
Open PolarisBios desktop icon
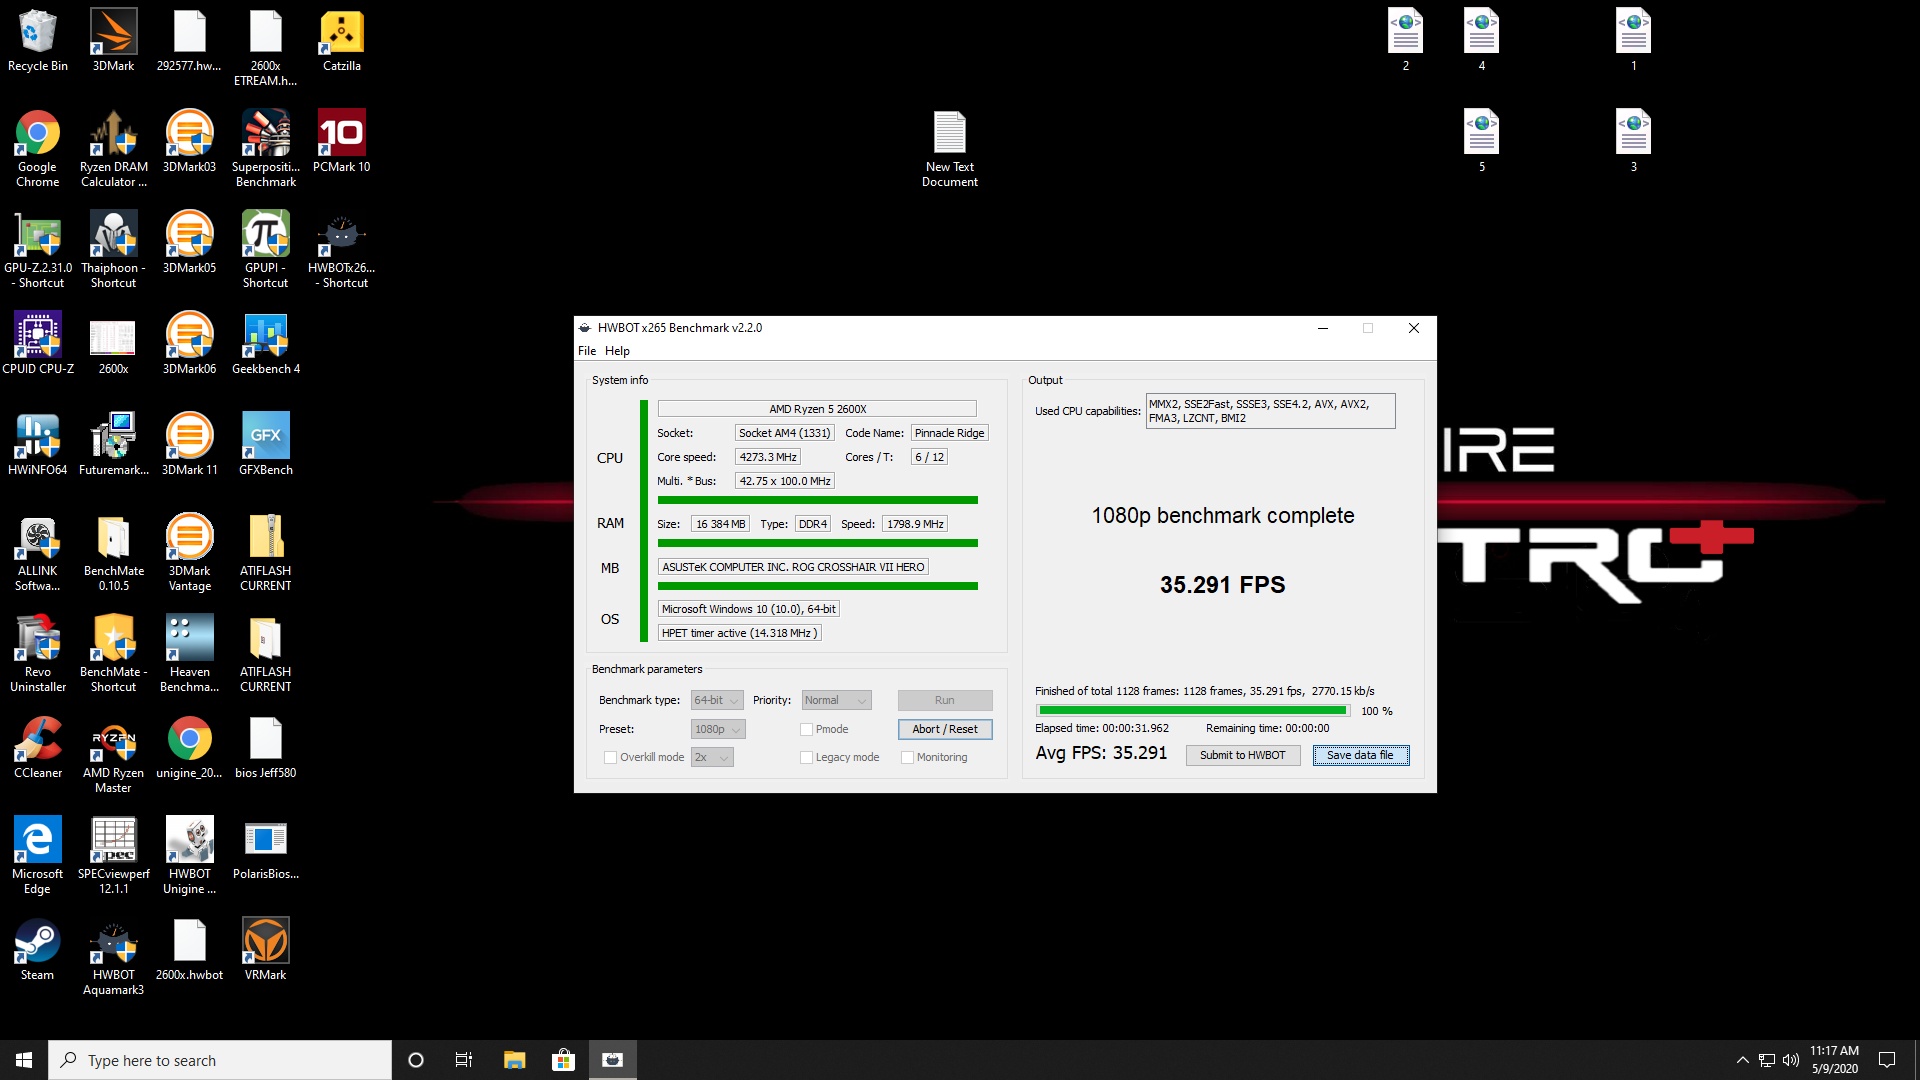click(265, 849)
